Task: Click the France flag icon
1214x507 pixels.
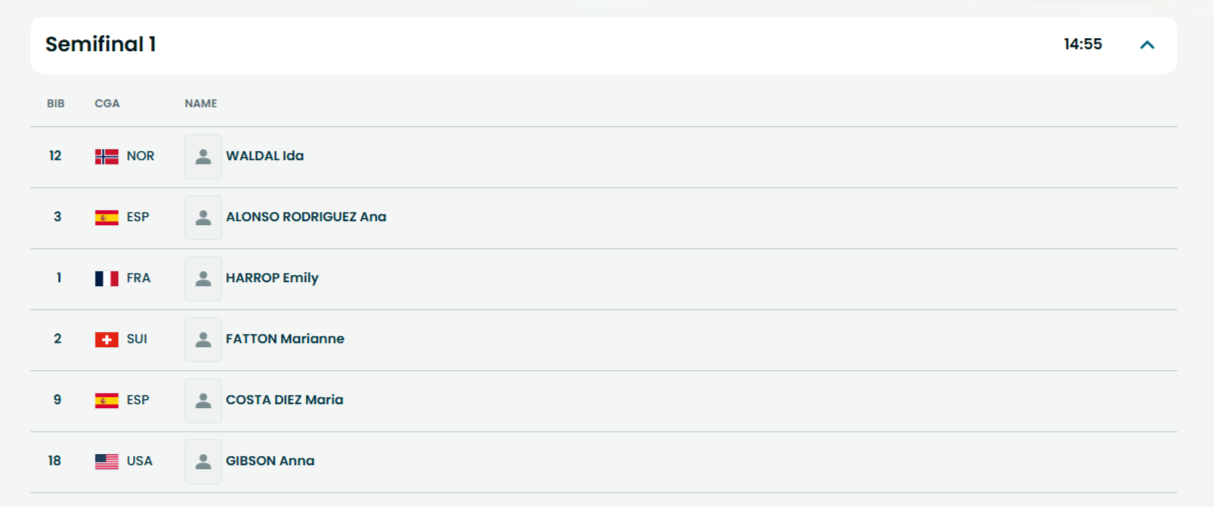Action: [106, 278]
